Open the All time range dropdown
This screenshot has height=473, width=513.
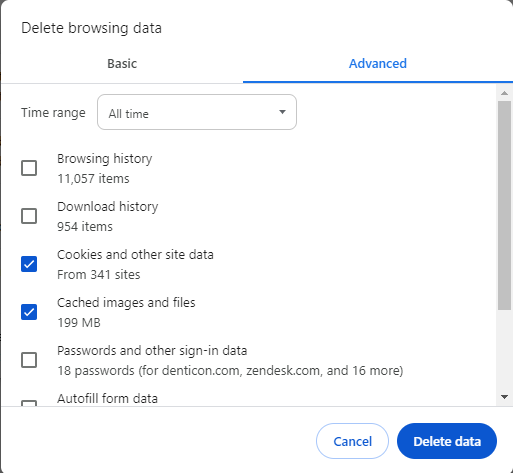(197, 112)
